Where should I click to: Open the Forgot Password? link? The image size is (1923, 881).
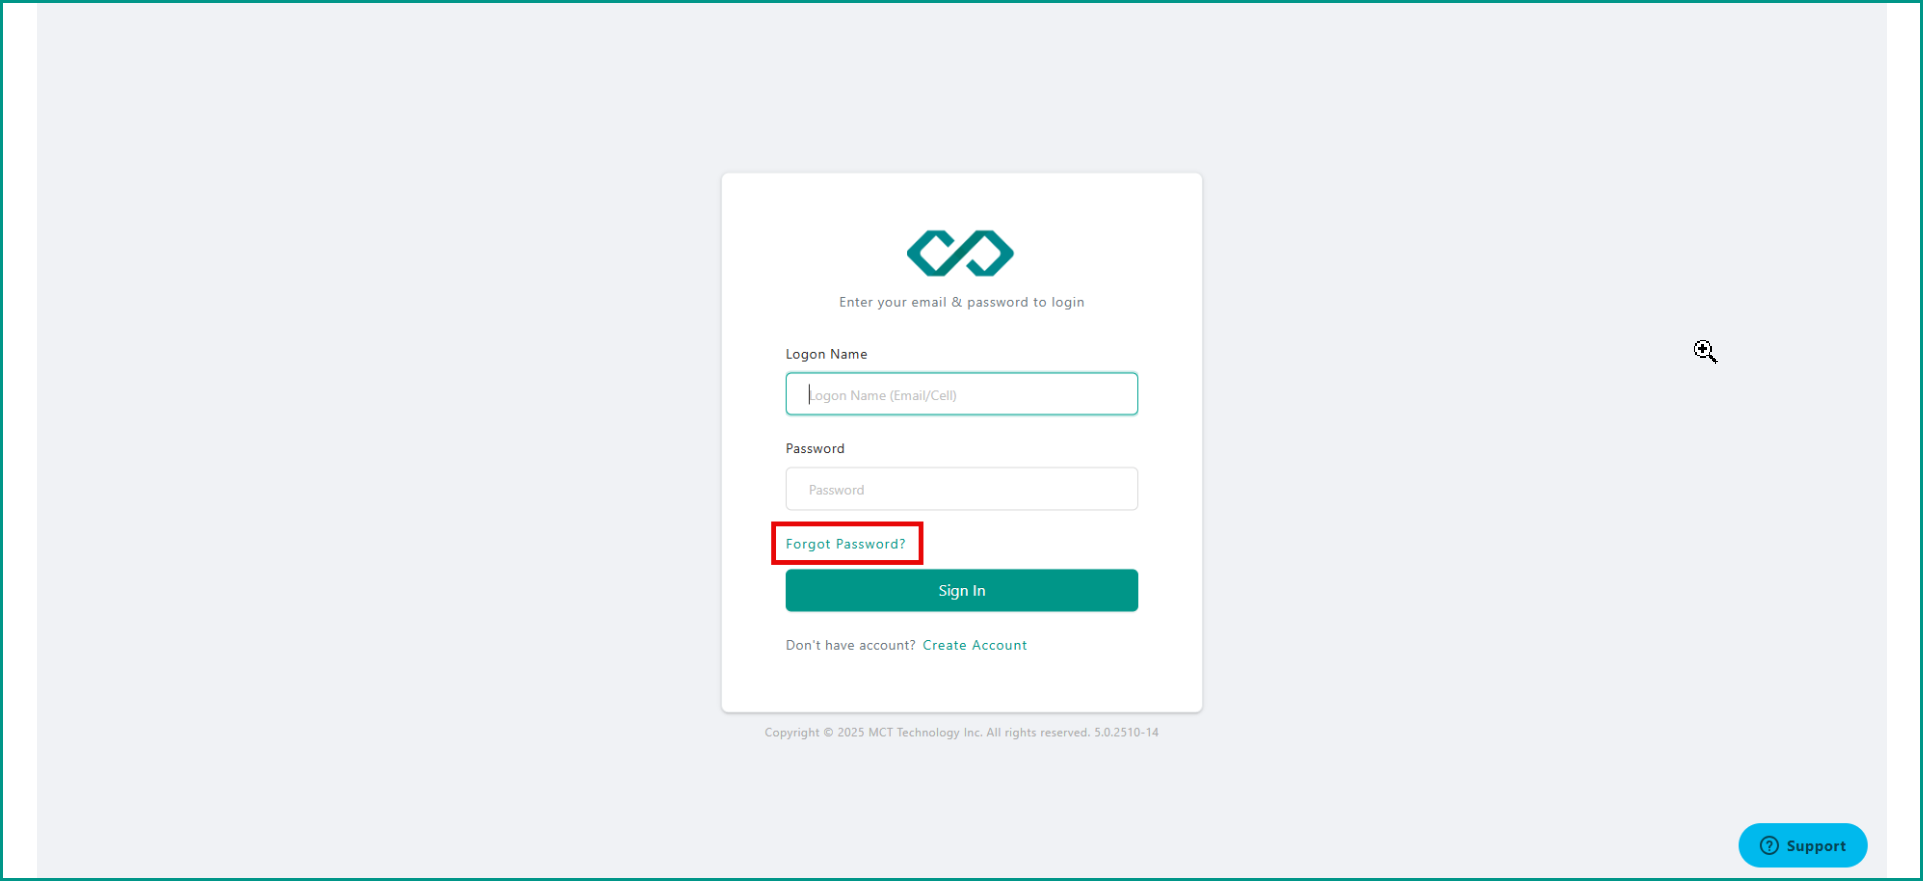[845, 544]
